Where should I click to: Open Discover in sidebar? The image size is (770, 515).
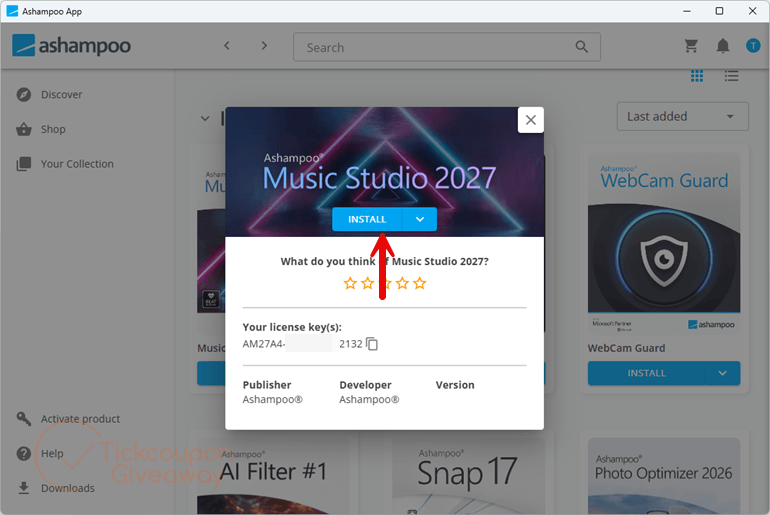click(x=61, y=94)
